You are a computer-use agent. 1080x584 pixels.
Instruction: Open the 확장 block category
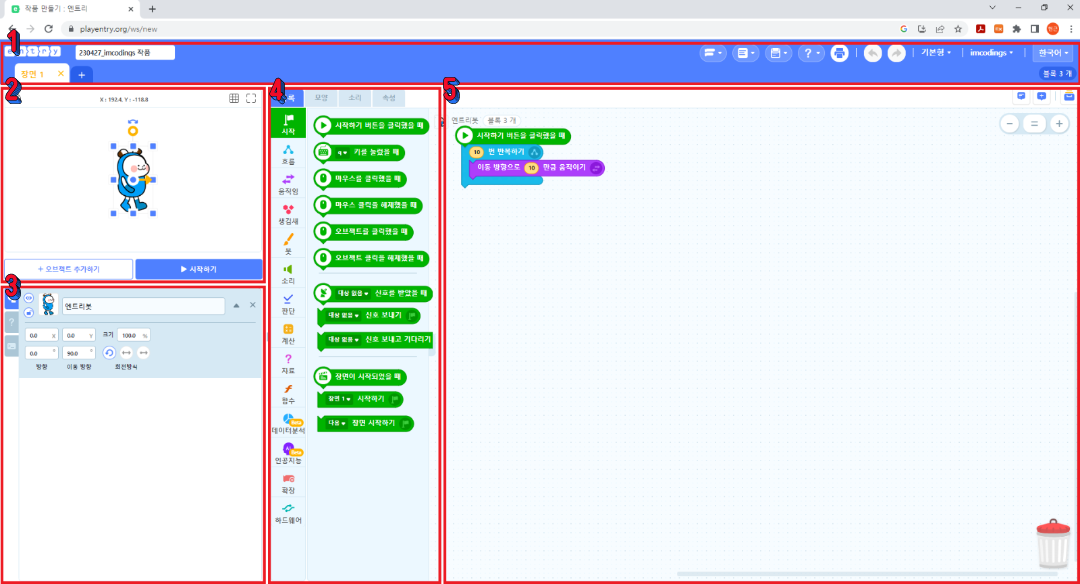tap(288, 483)
